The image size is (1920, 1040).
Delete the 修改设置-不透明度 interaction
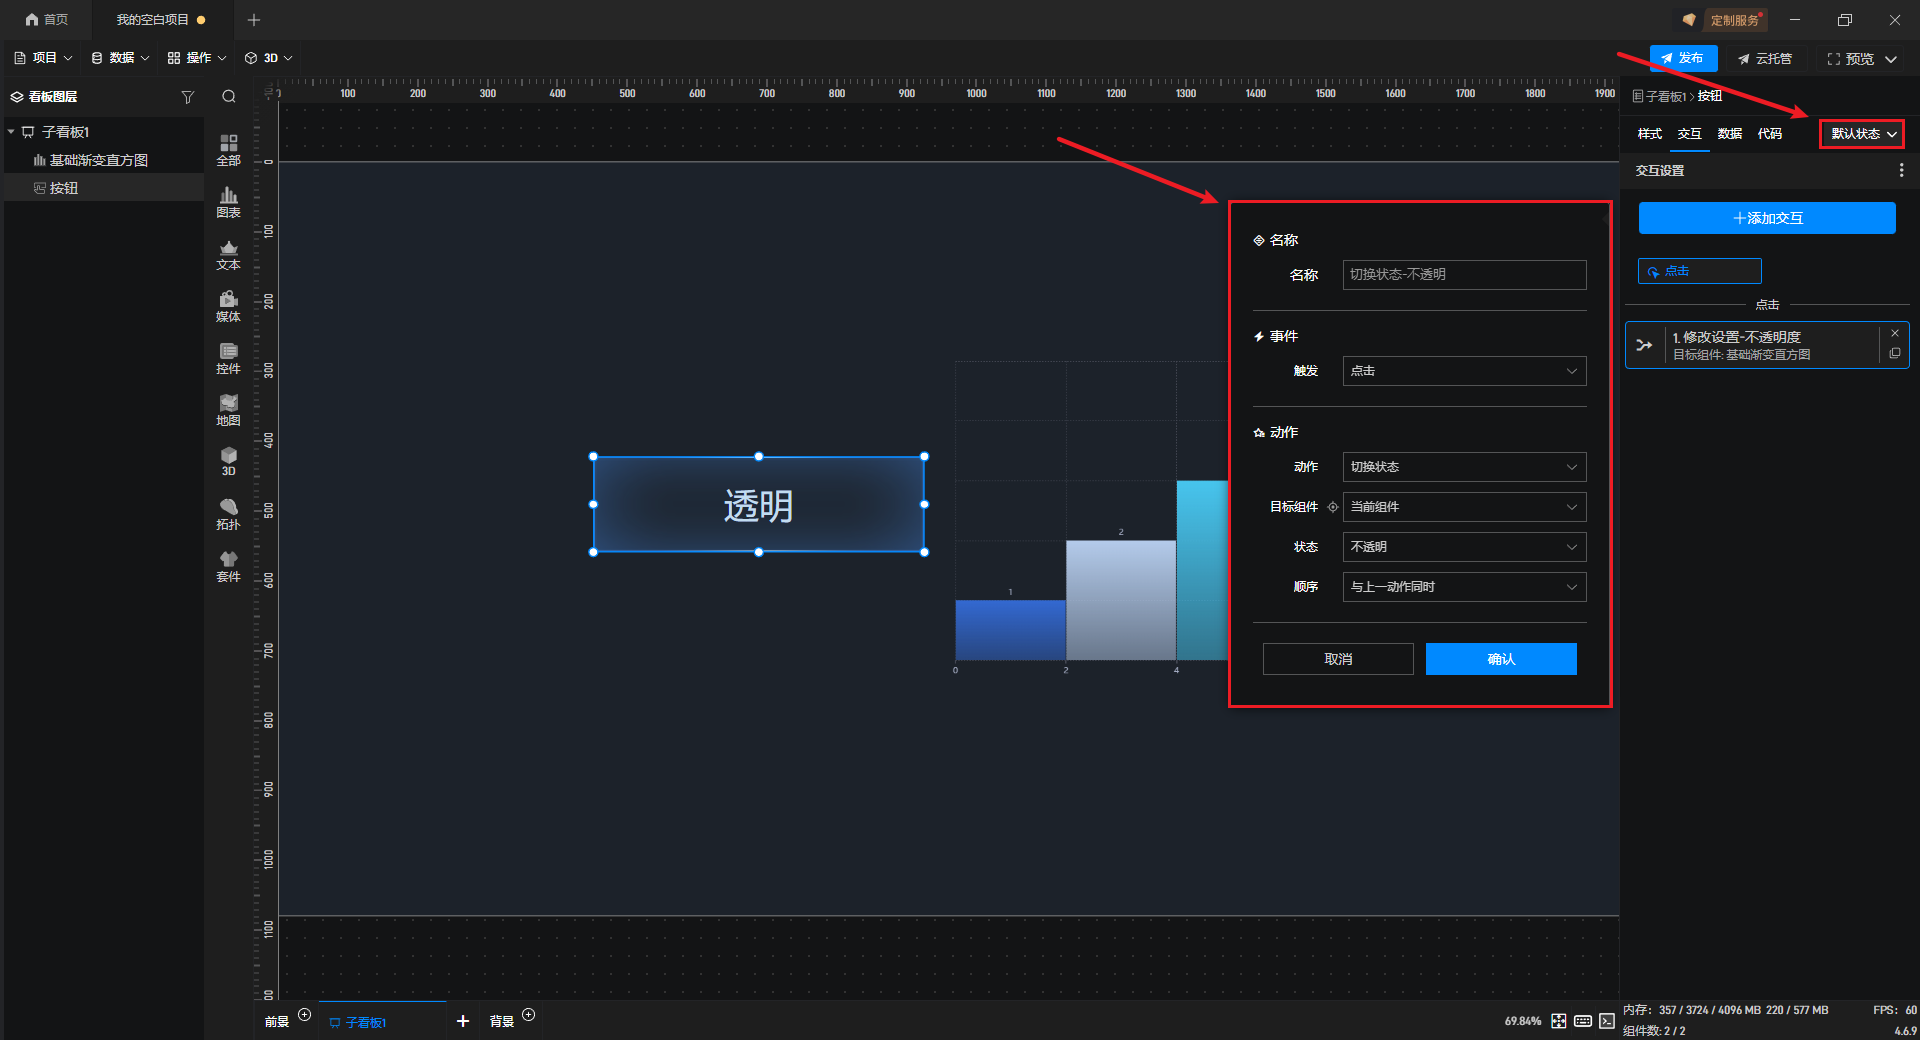pos(1895,334)
